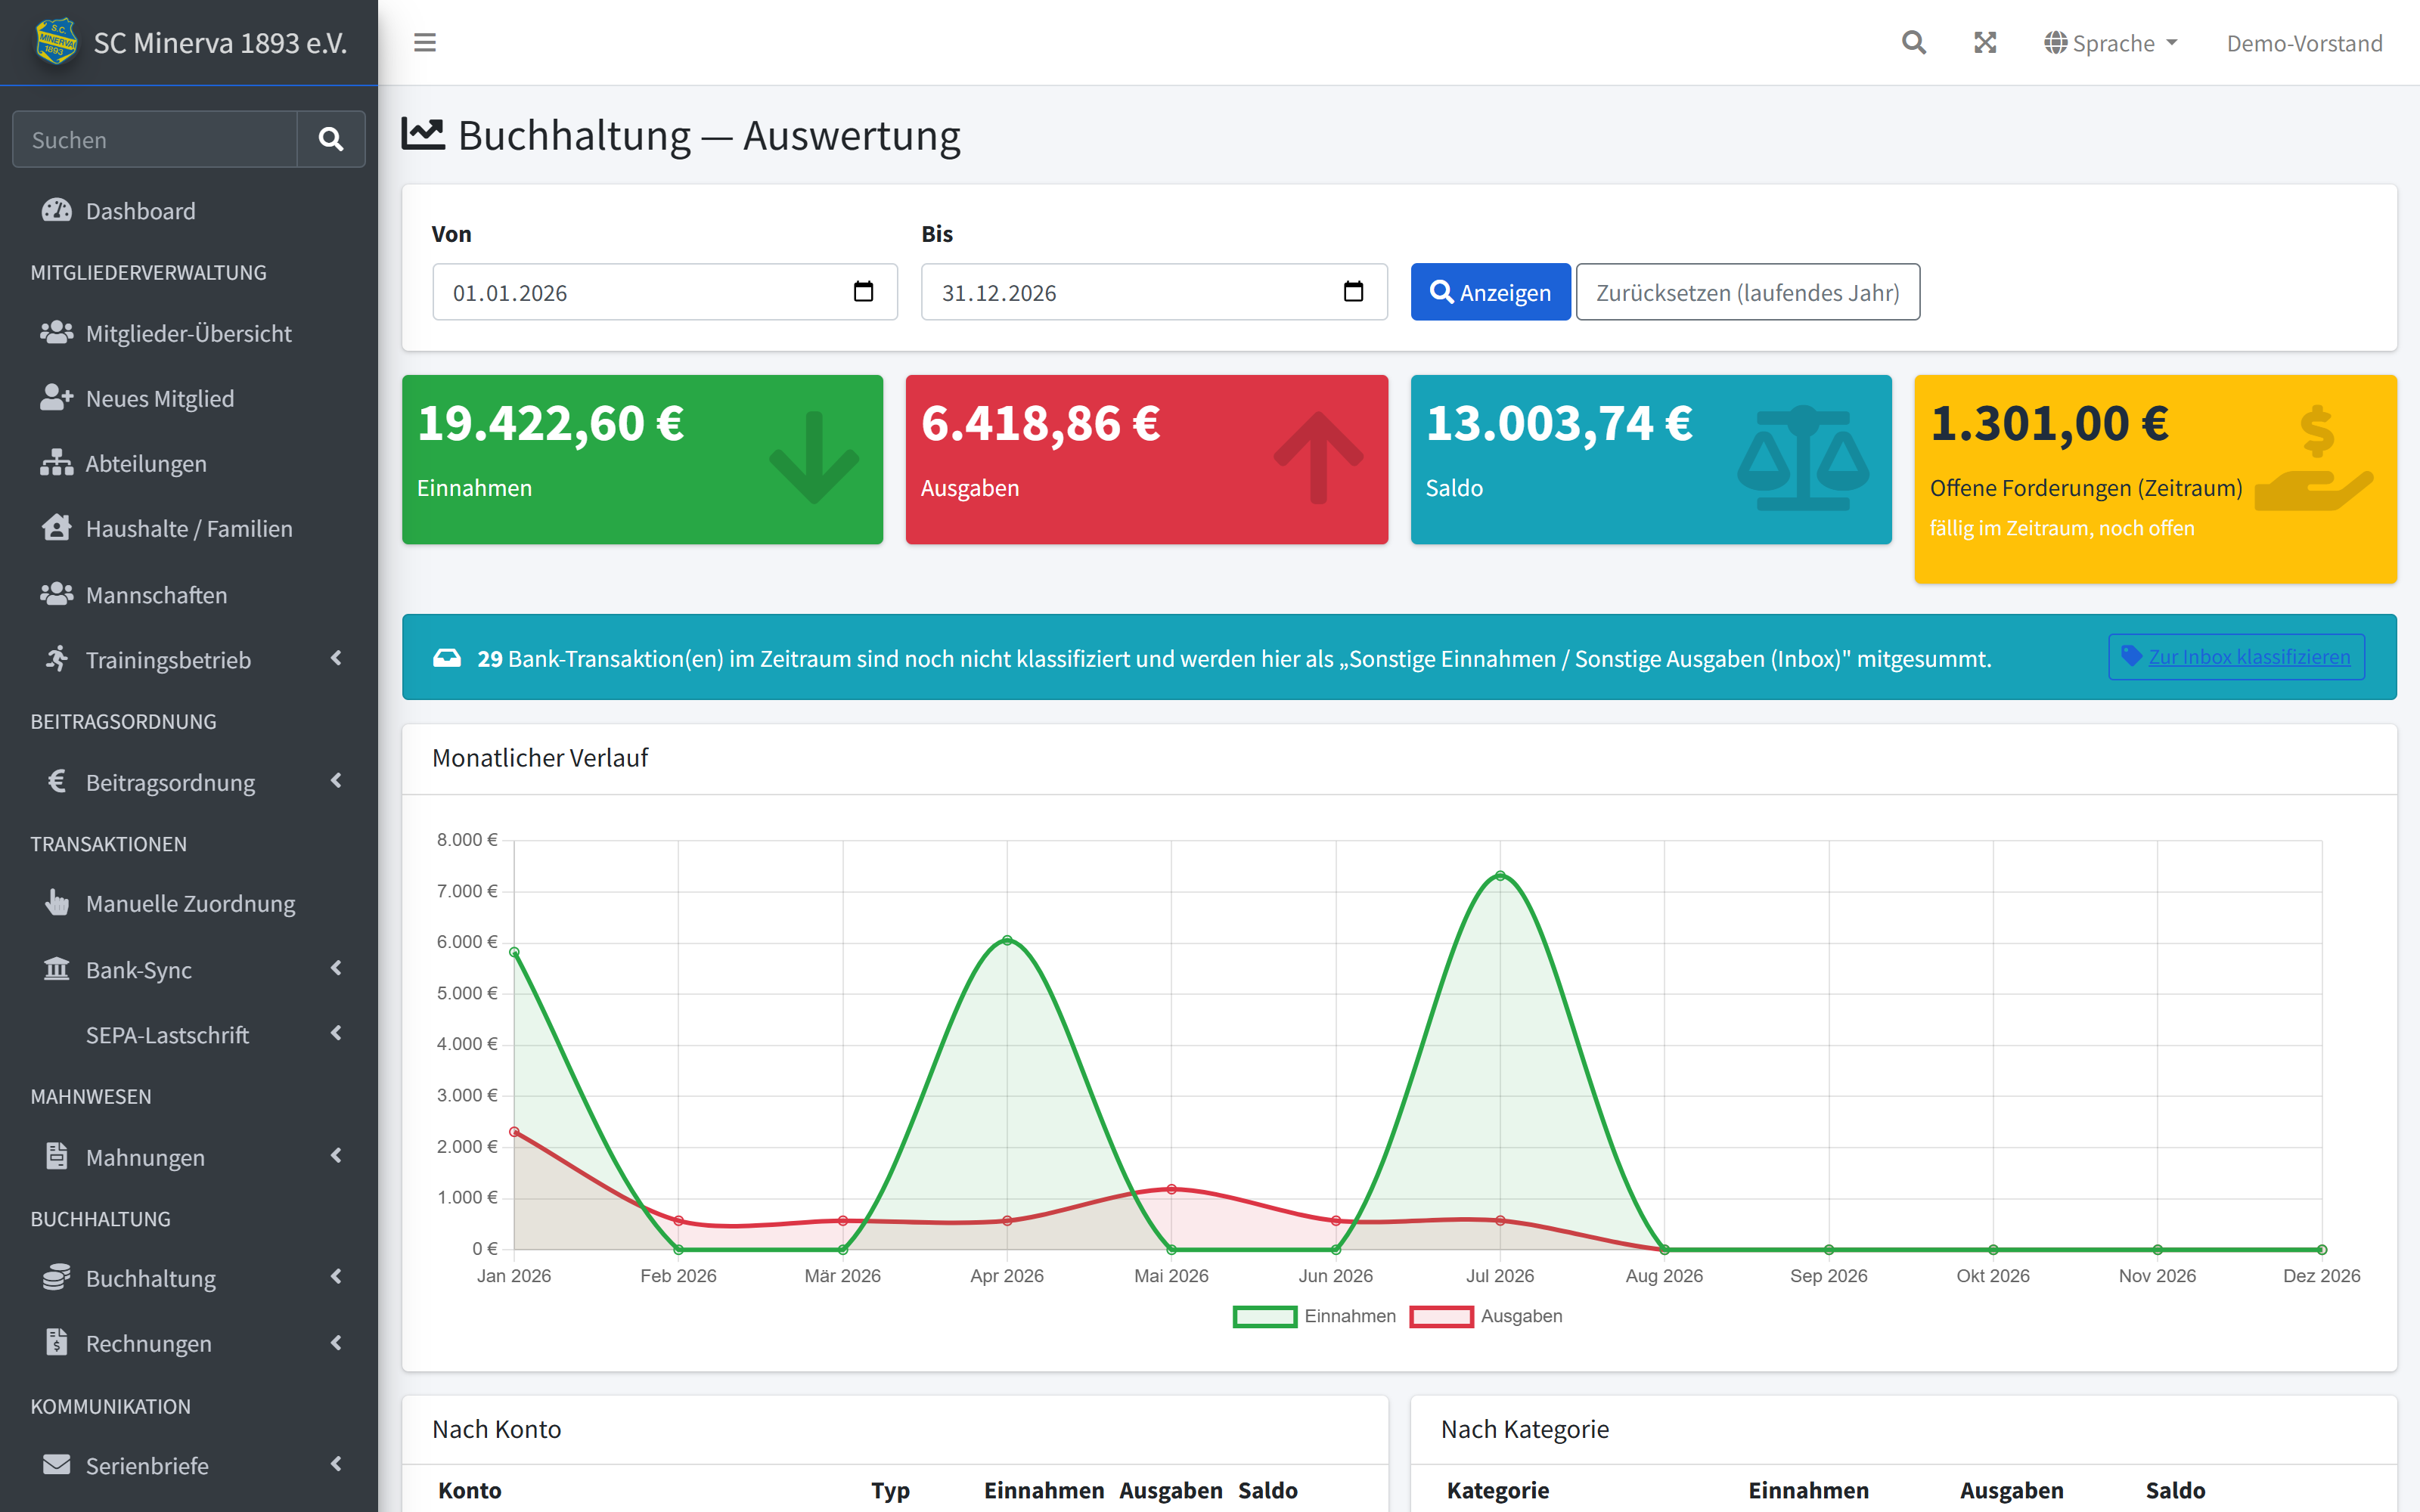Click Zurücksetzen (laufendes Jahr) button
The image size is (2420, 1512).
(1747, 292)
